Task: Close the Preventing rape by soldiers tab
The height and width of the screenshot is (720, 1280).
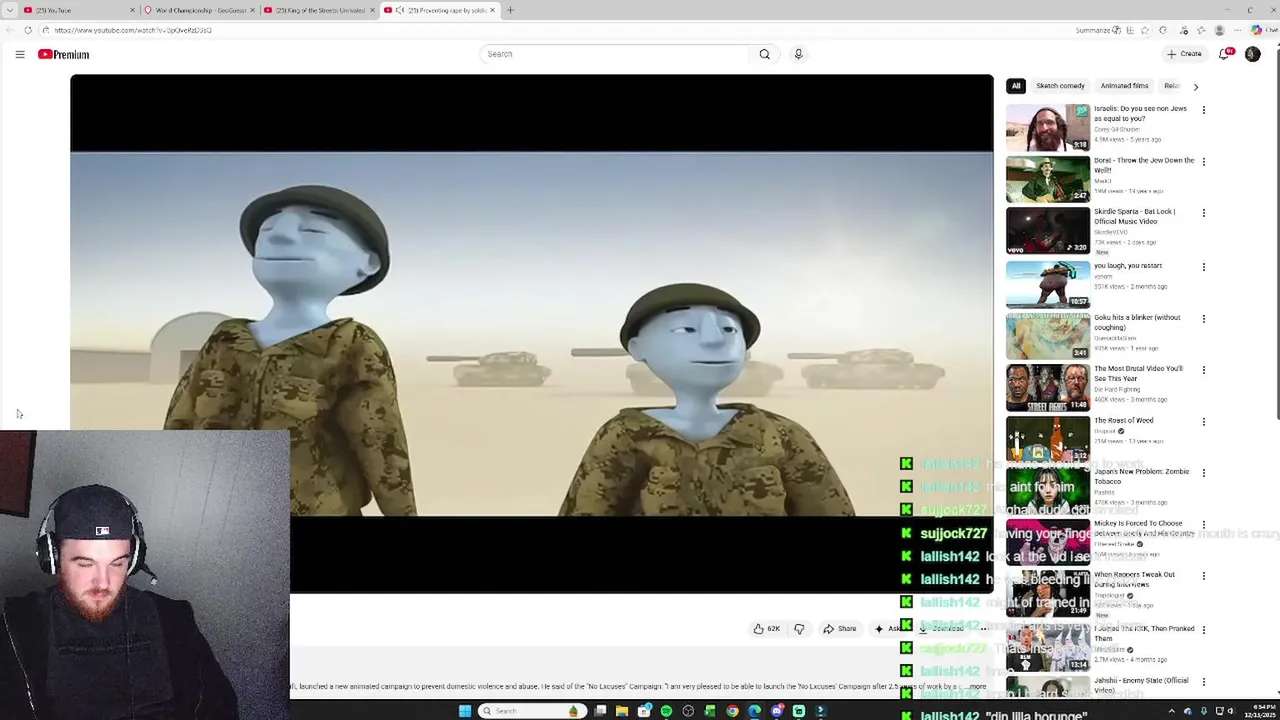Action: point(492,10)
